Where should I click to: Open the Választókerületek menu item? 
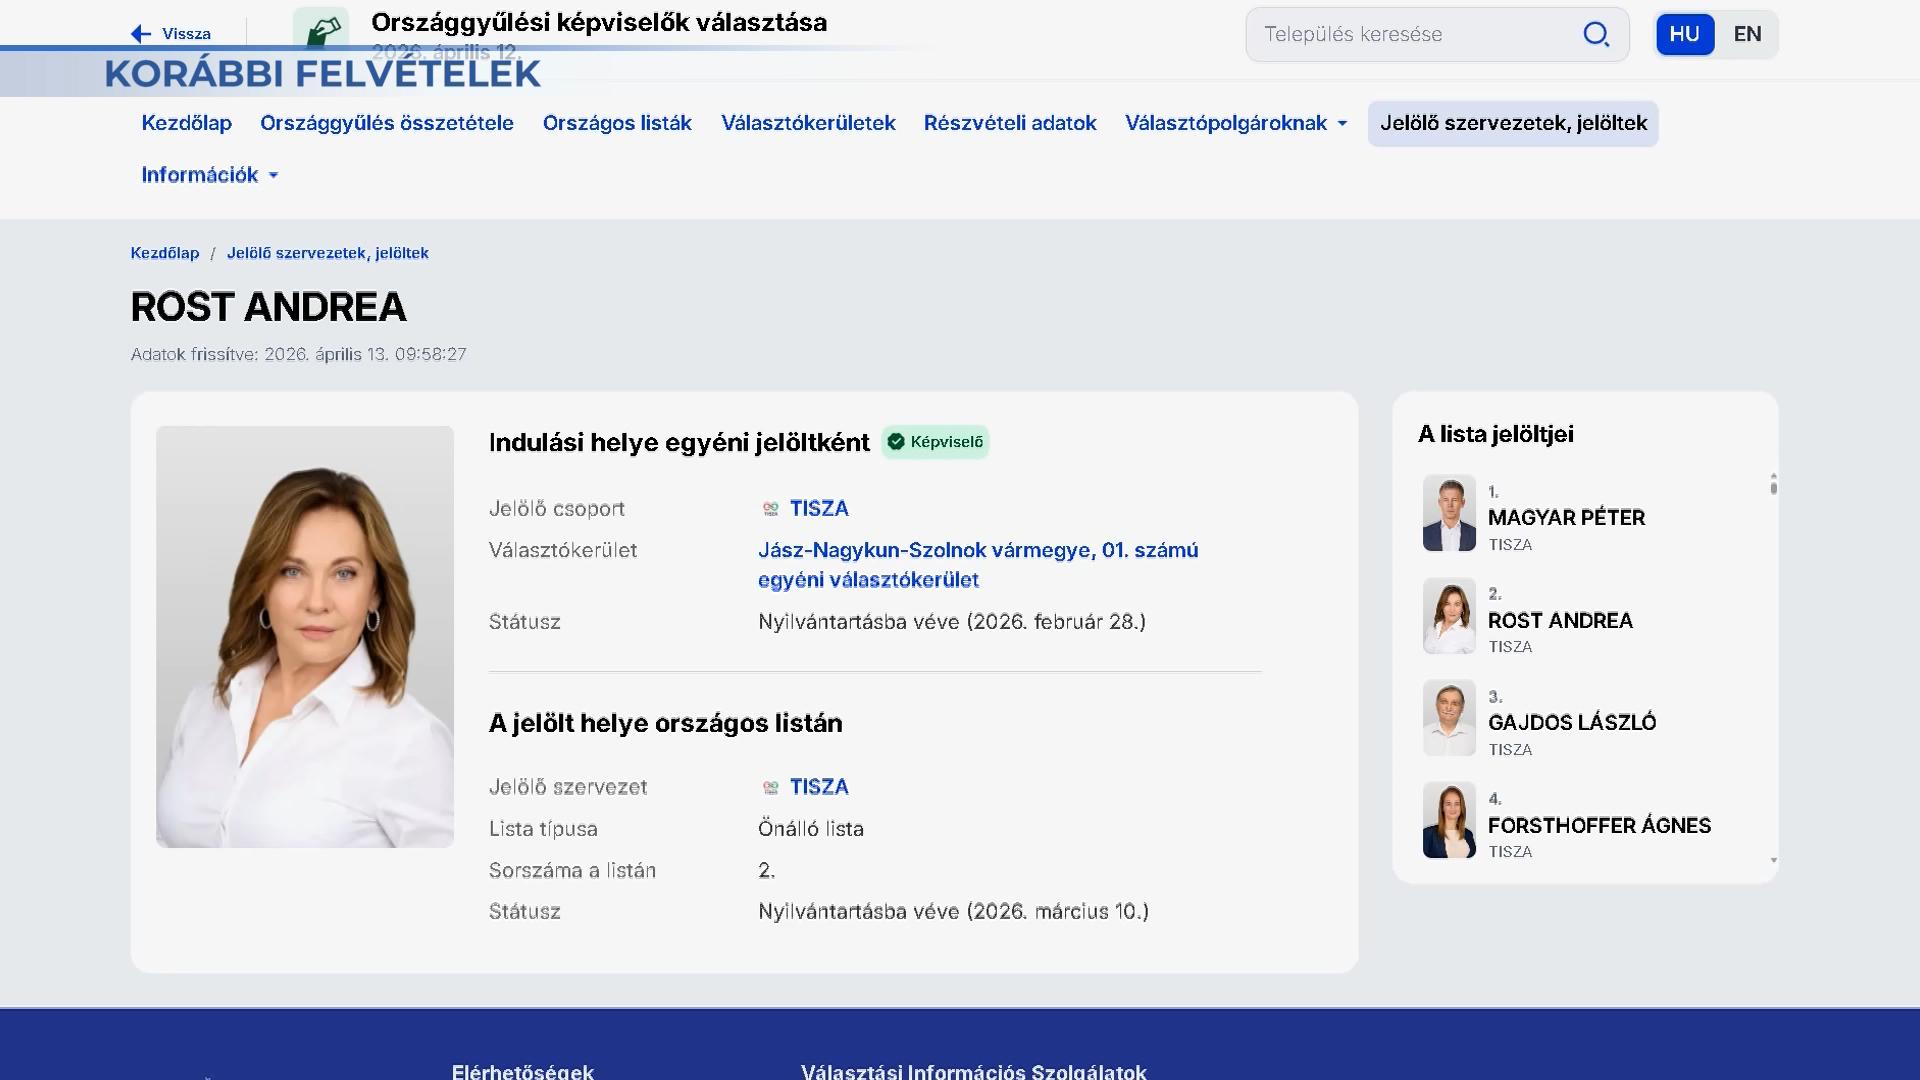[808, 123]
